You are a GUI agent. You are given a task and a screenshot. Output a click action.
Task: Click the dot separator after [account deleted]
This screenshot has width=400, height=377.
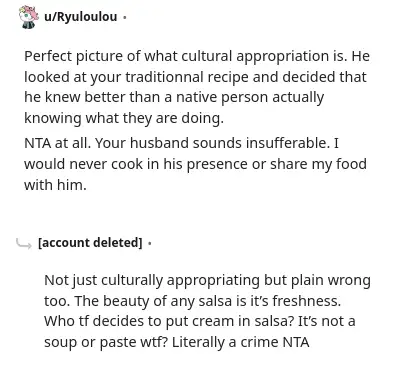click(x=150, y=243)
